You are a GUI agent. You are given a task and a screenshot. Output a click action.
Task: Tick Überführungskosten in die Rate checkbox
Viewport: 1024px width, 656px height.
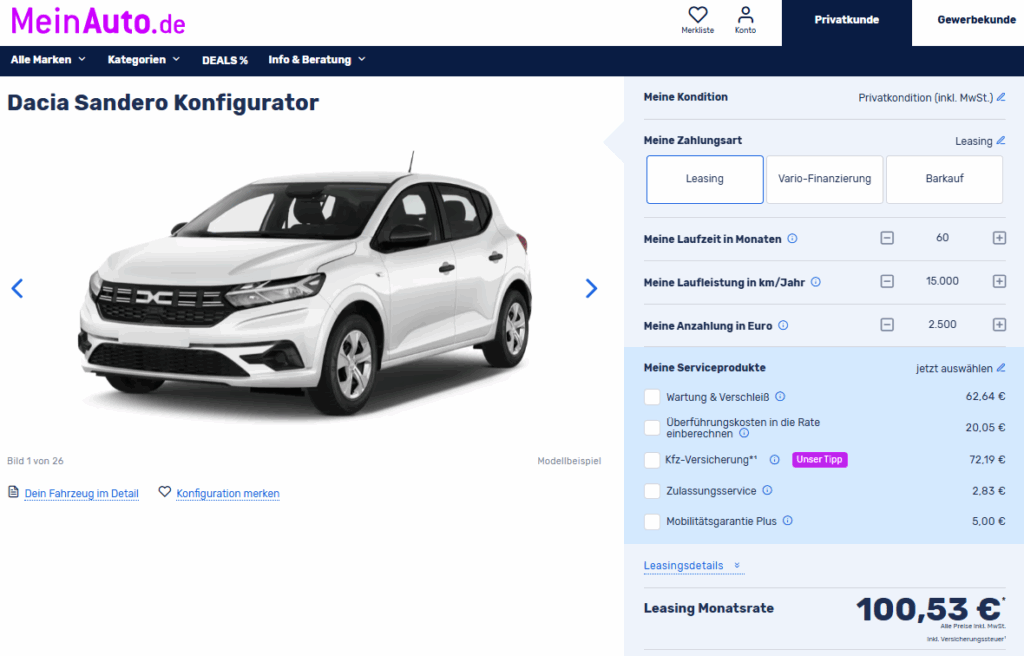click(652, 428)
